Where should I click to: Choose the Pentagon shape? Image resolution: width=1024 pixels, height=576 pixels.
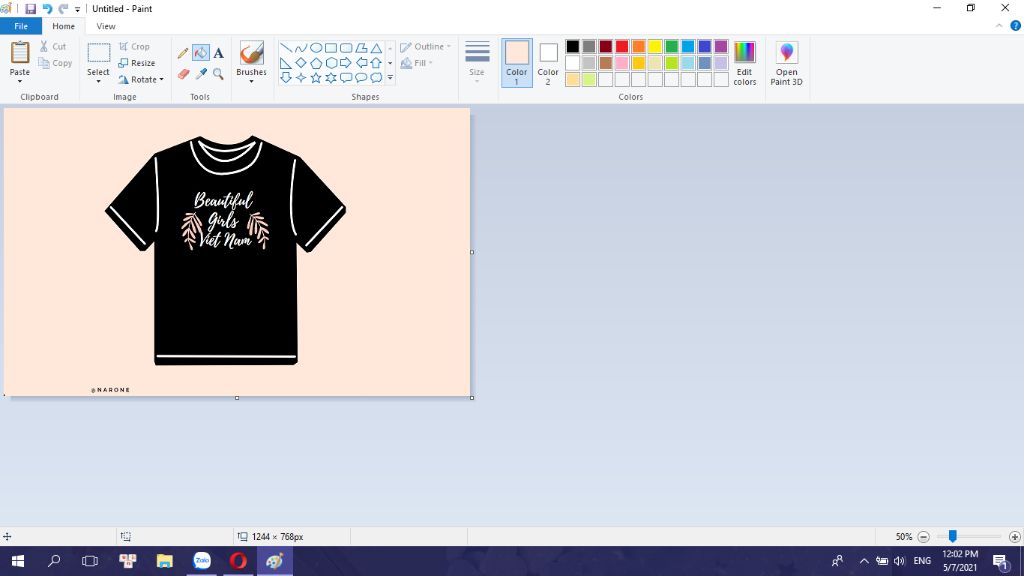pyautogui.click(x=315, y=63)
